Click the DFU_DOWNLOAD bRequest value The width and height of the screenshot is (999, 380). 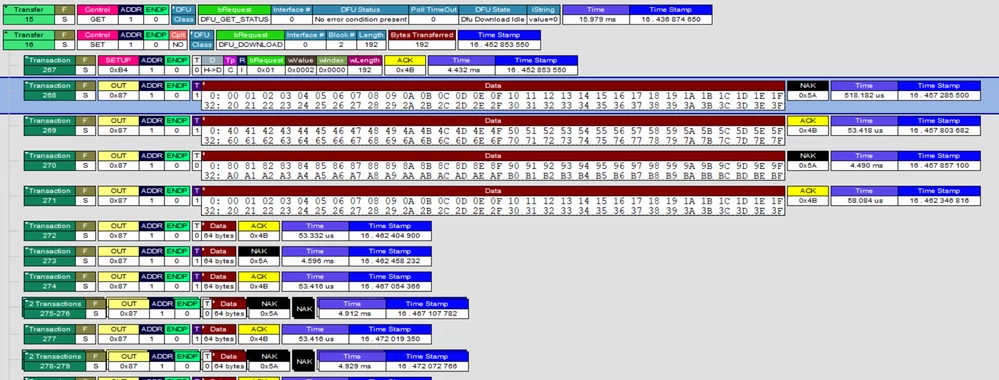(x=250, y=45)
